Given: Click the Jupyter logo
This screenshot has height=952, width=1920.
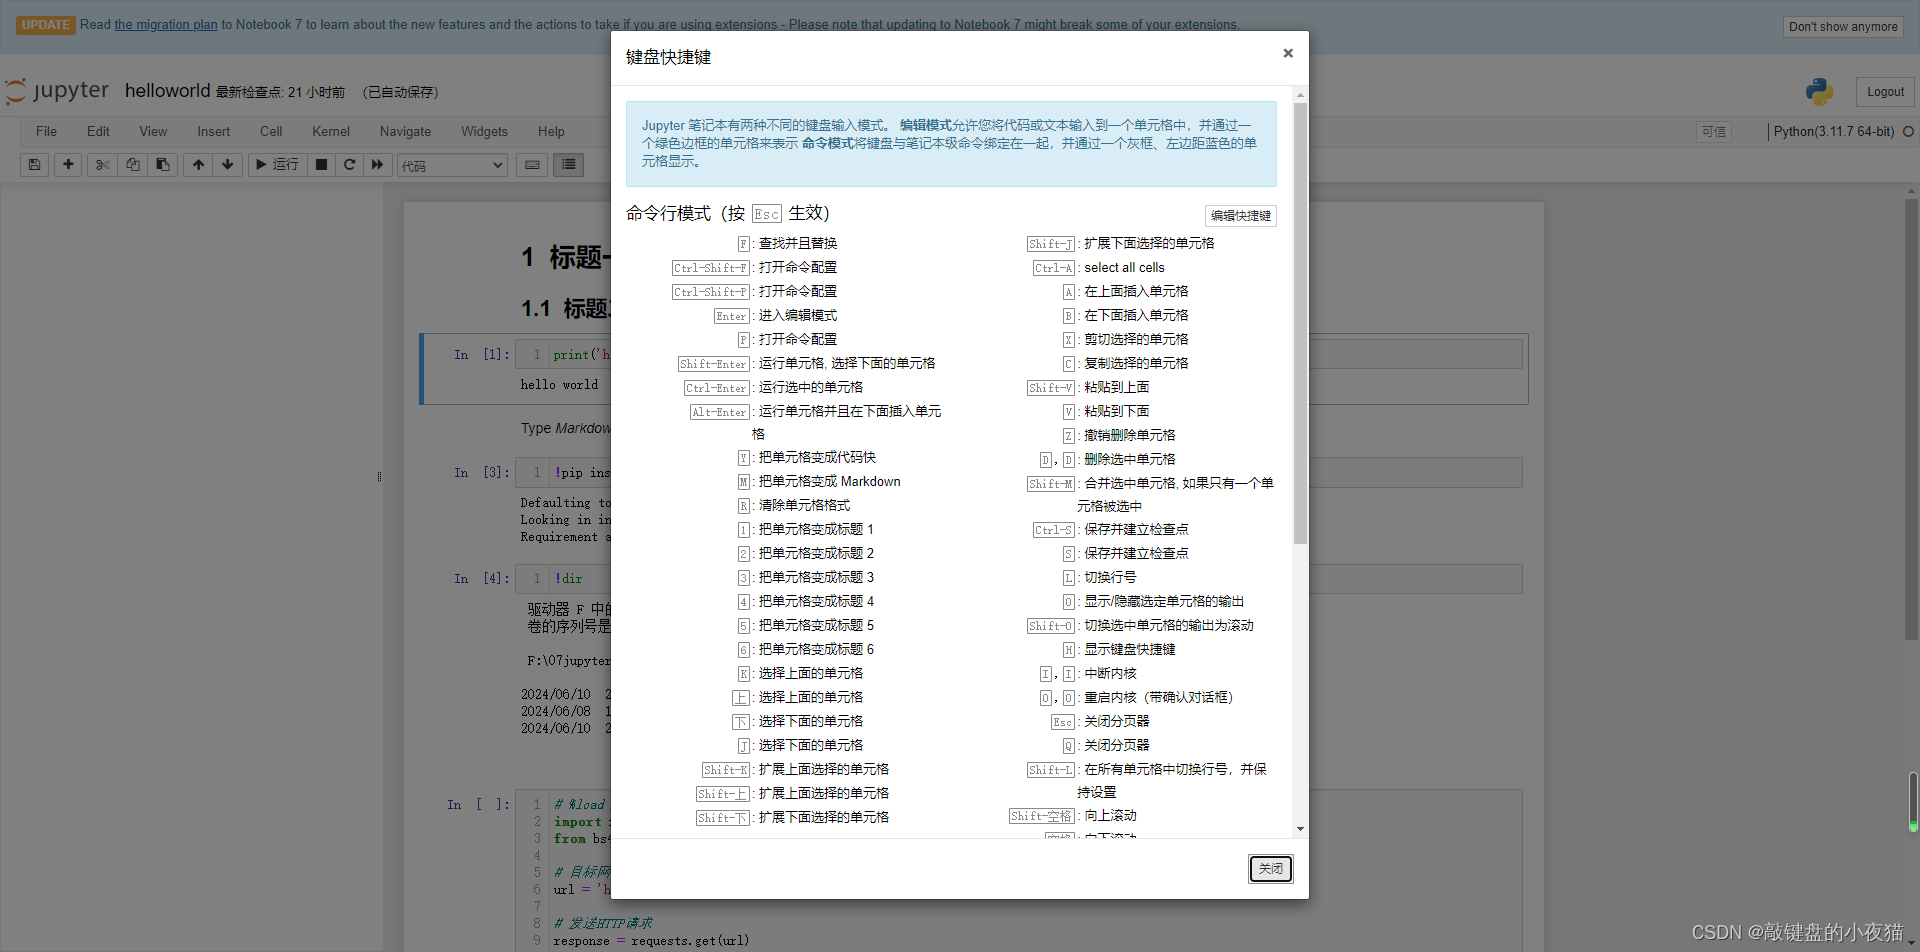Looking at the screenshot, I should (57, 91).
